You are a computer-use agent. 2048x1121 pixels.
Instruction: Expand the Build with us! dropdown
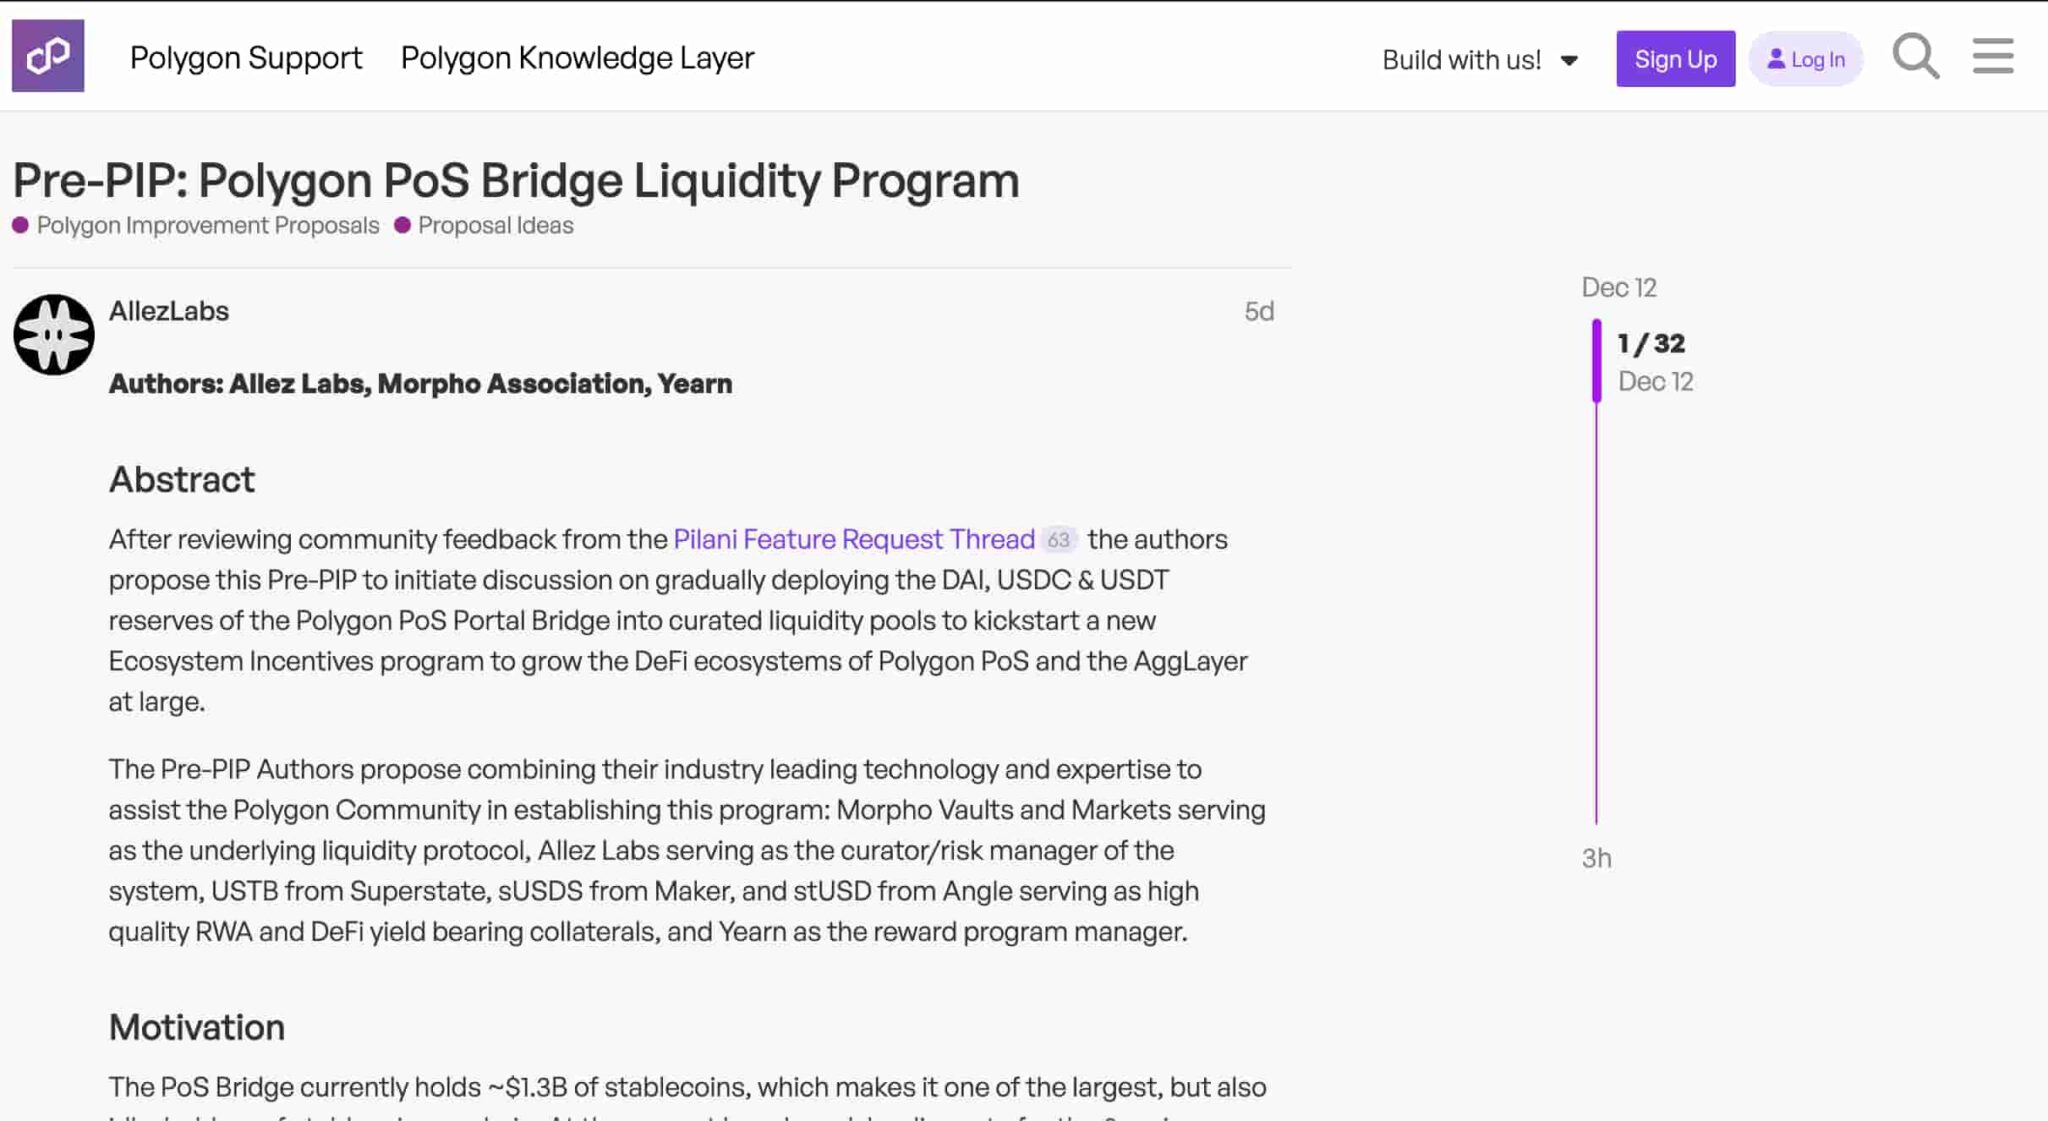click(x=1479, y=60)
